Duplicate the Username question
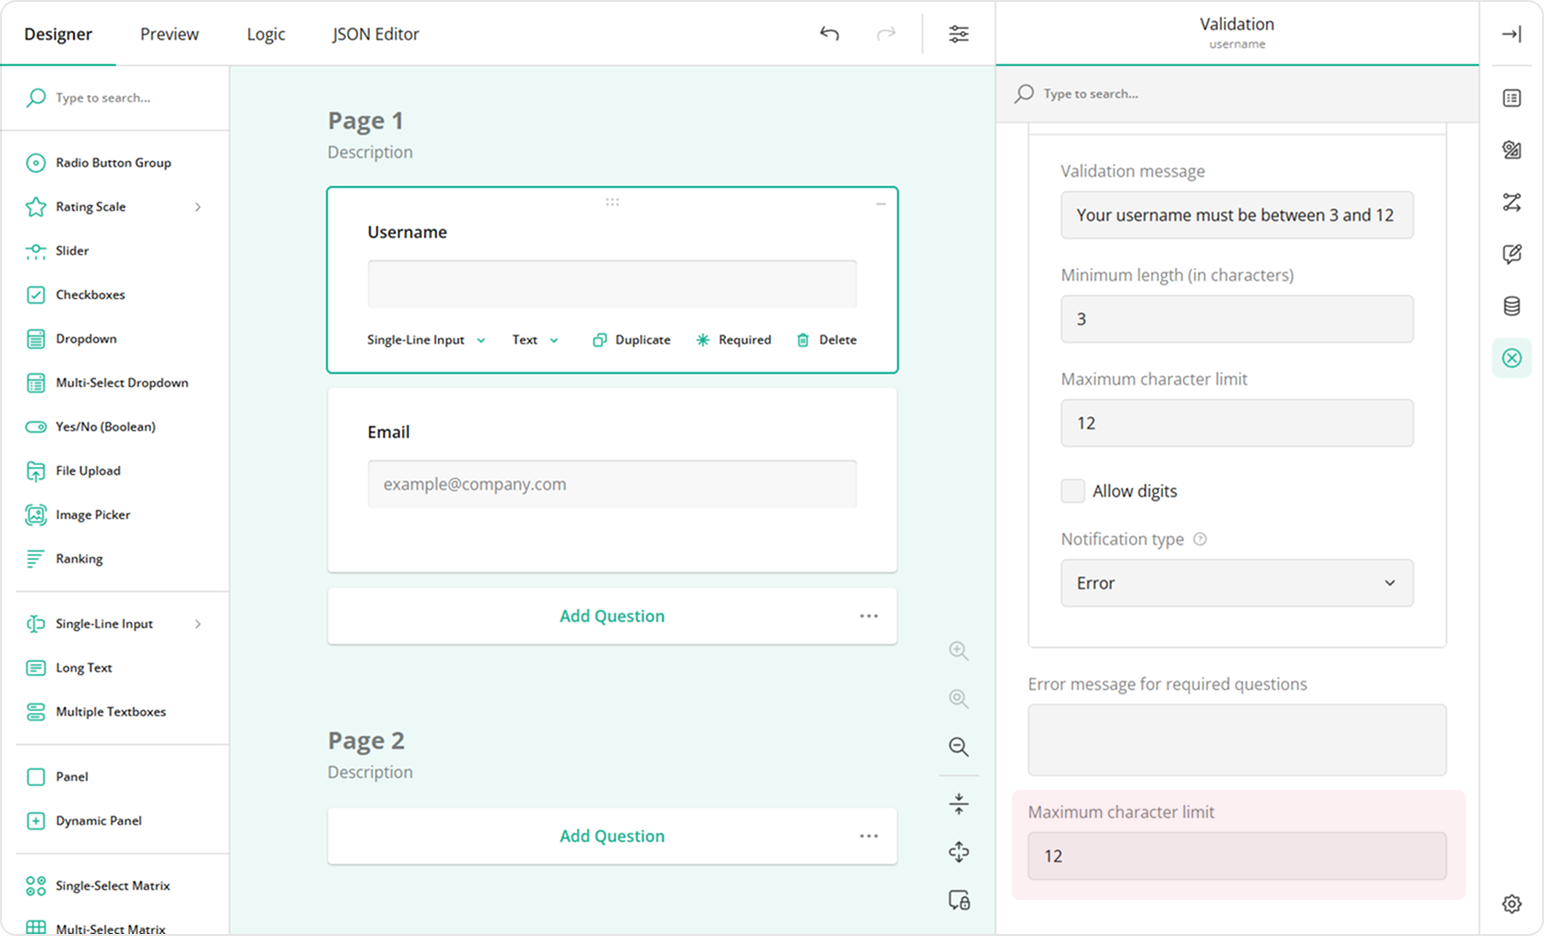Screen dimensions: 1544x936 631,339
